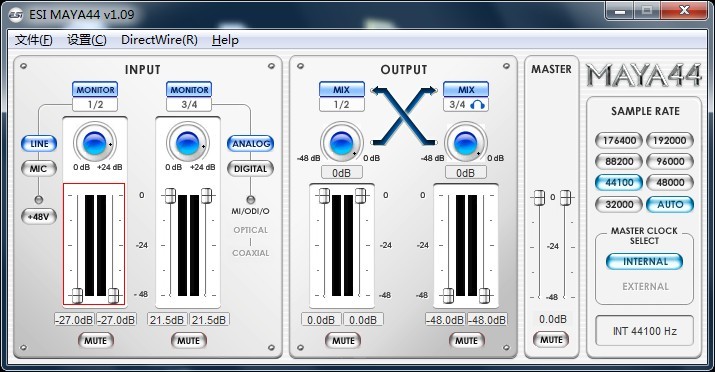Click the output 1/2 blue level knob
The height and width of the screenshot is (372, 715).
point(342,143)
